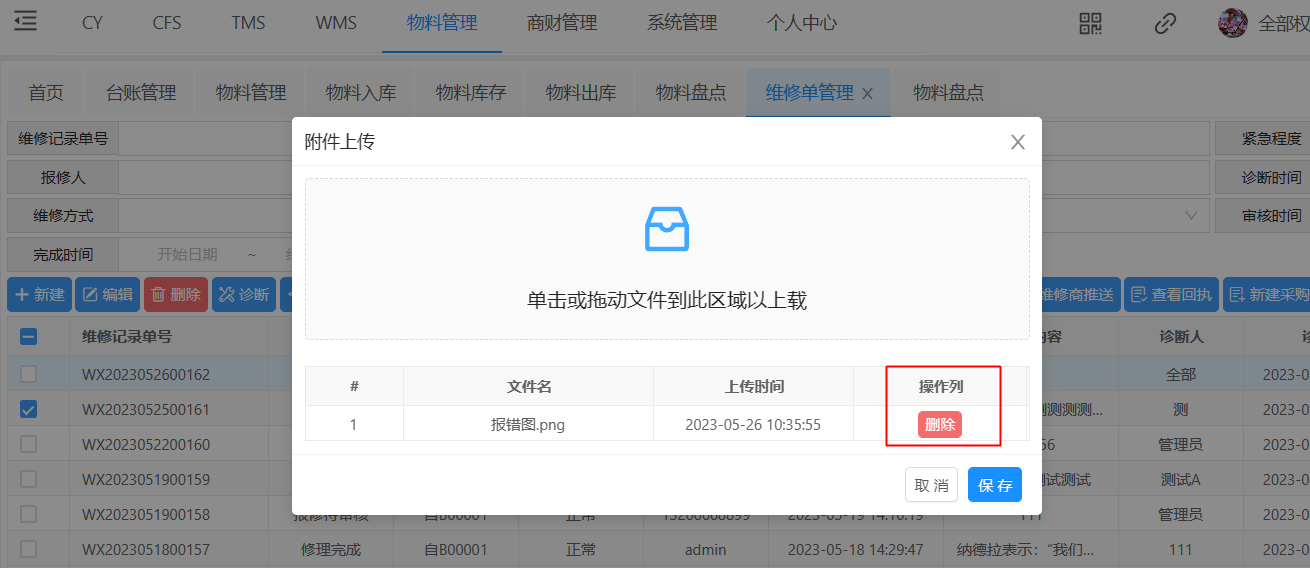Click the link chain icon in header
1310x568 pixels.
point(1165,23)
